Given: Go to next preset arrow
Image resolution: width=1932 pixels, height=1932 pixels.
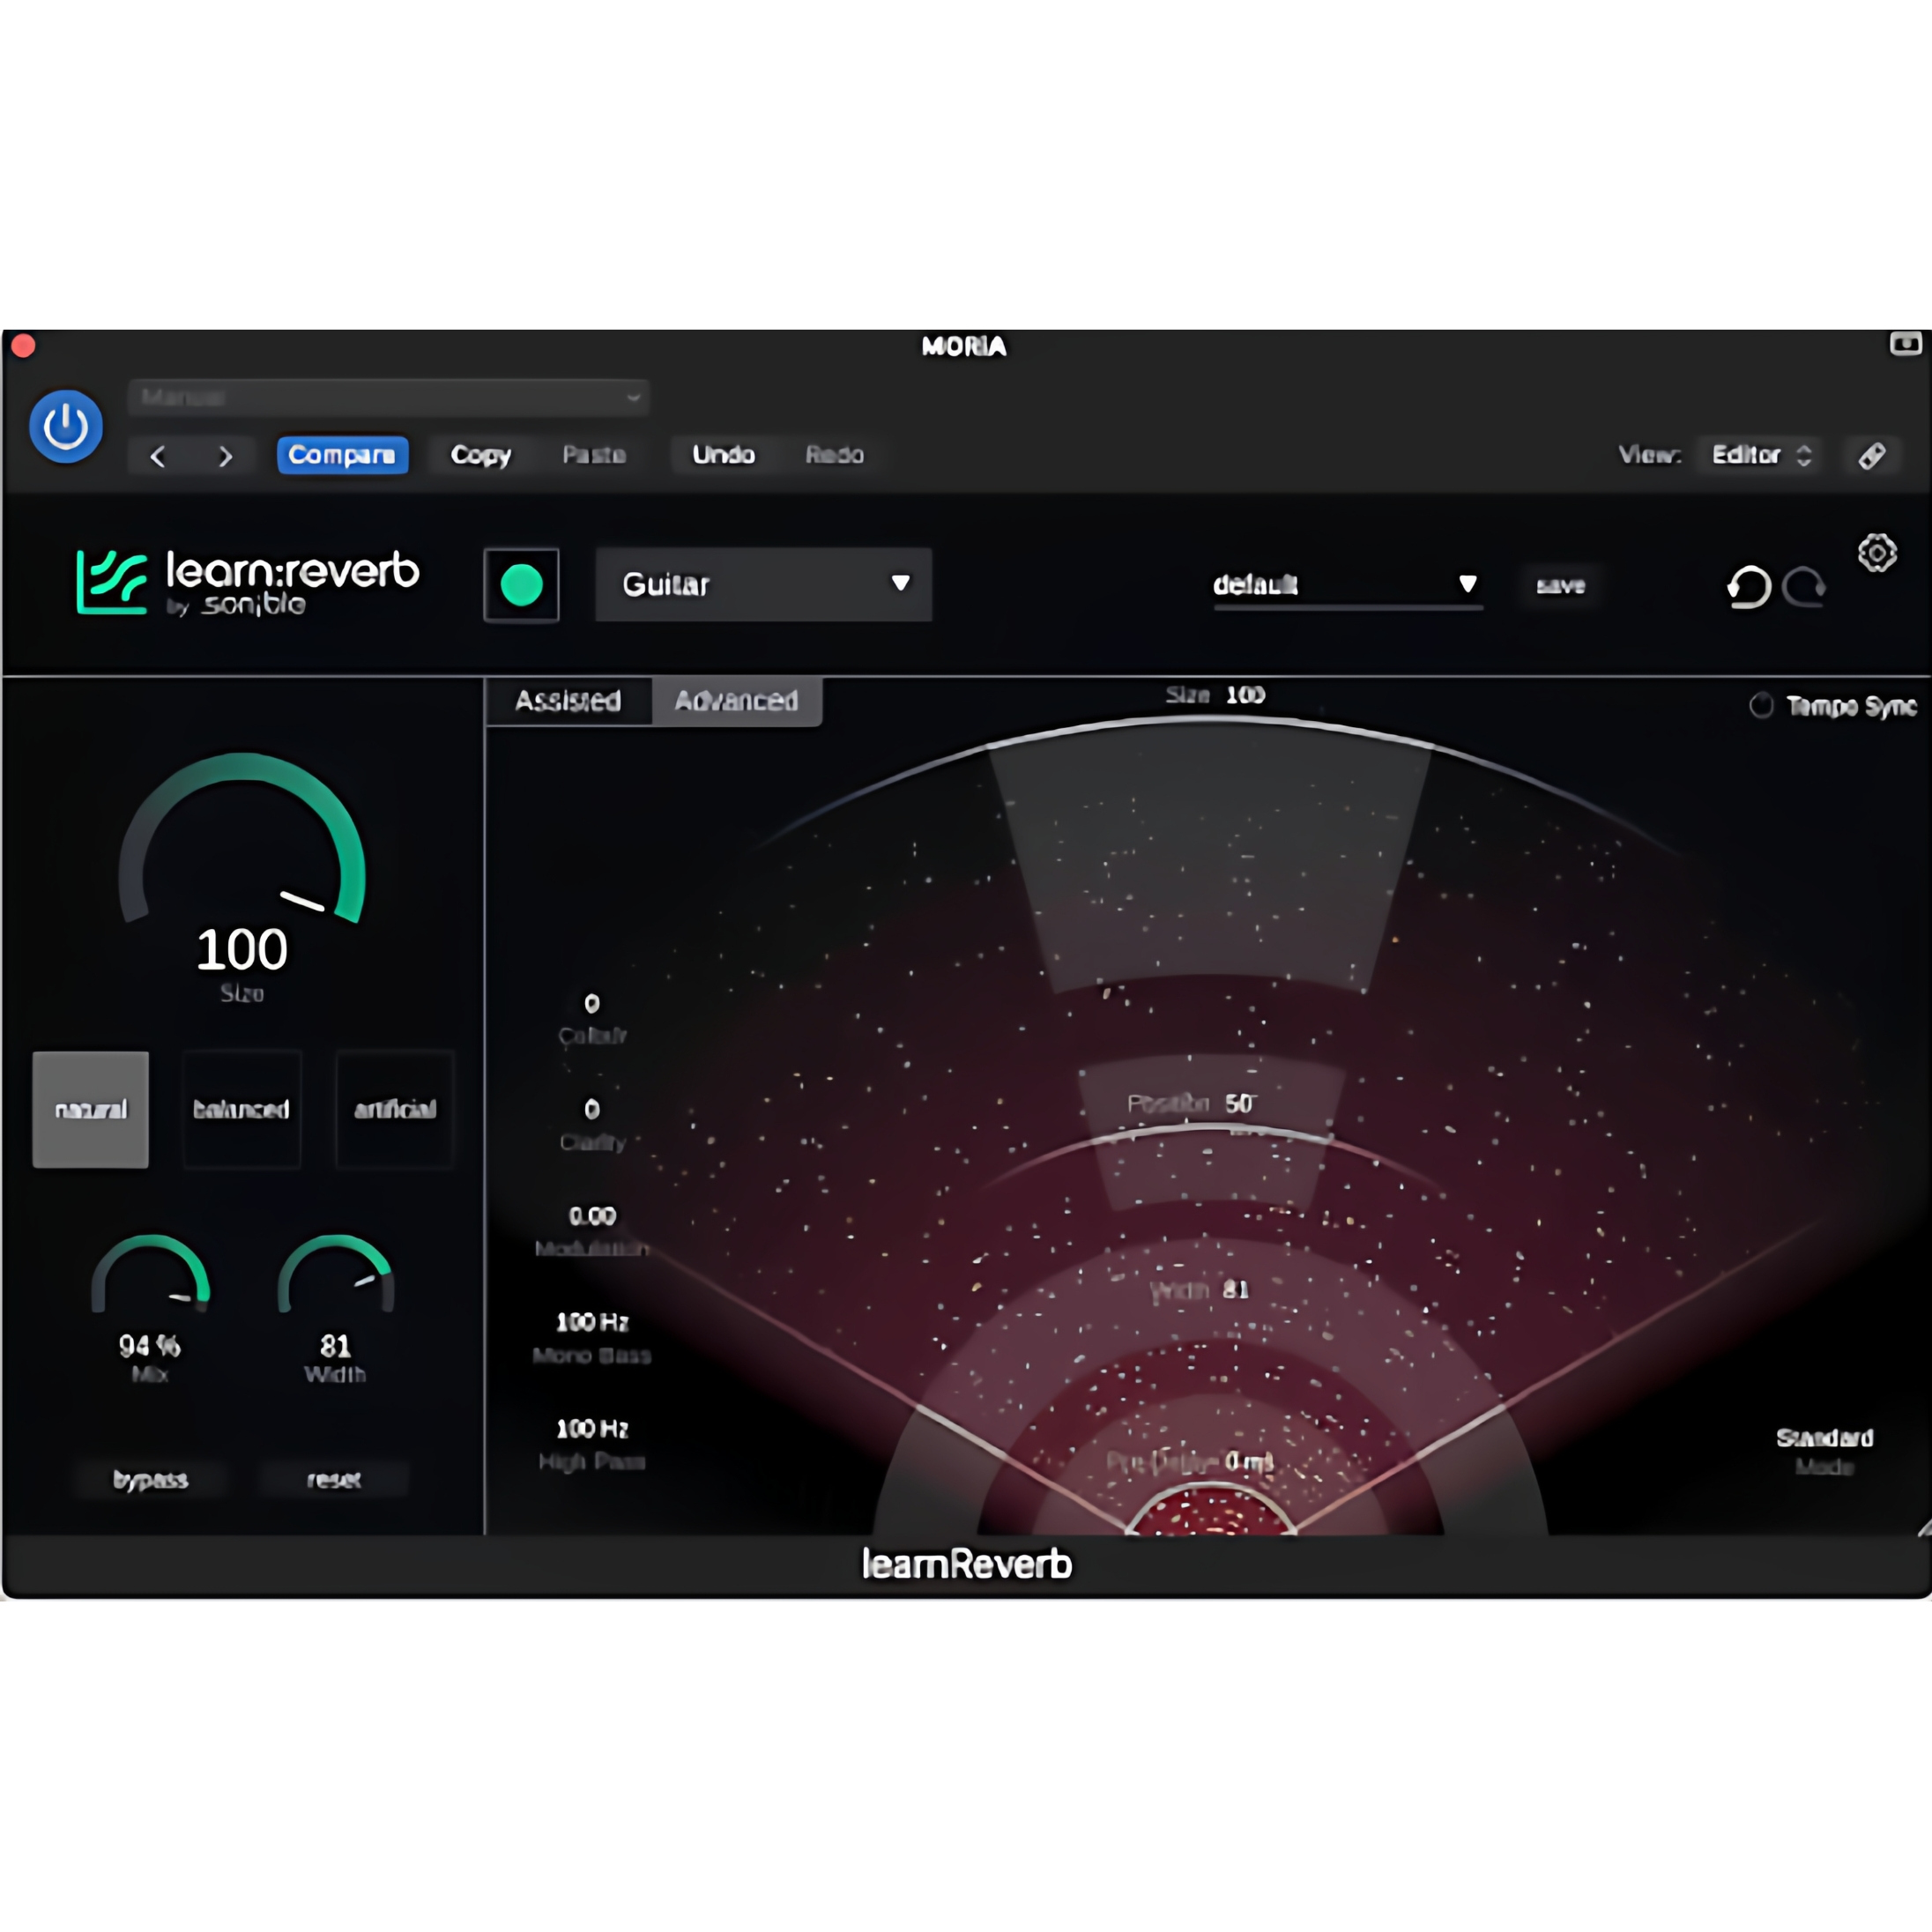Looking at the screenshot, I should (225, 457).
